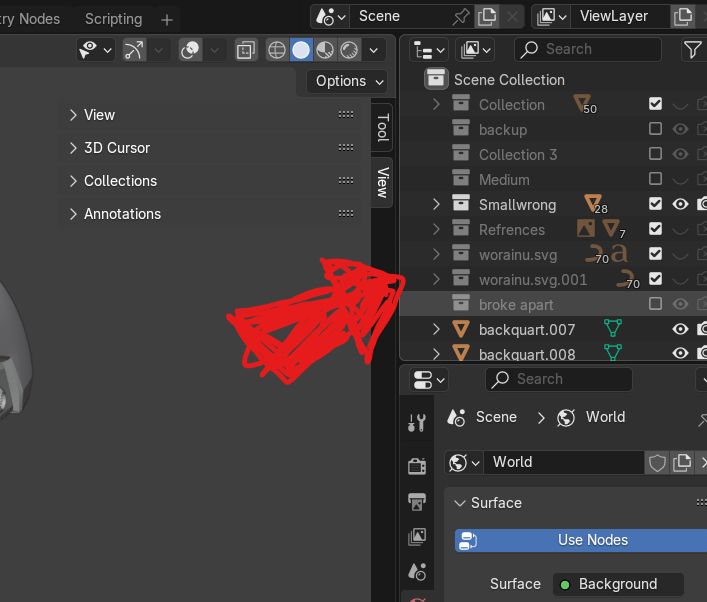Viewport: 707px width, 602px height.
Task: Open the View sidebar tab
Action: [382, 182]
